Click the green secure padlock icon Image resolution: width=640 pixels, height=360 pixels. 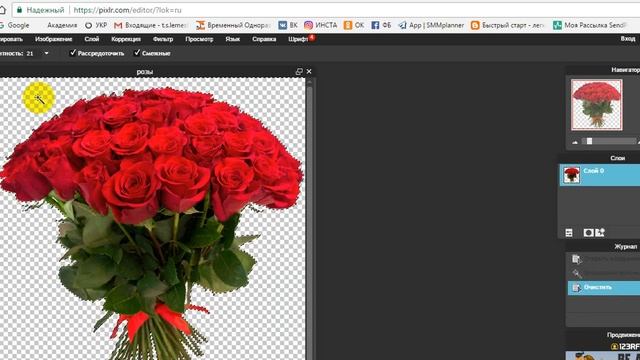click(x=19, y=10)
